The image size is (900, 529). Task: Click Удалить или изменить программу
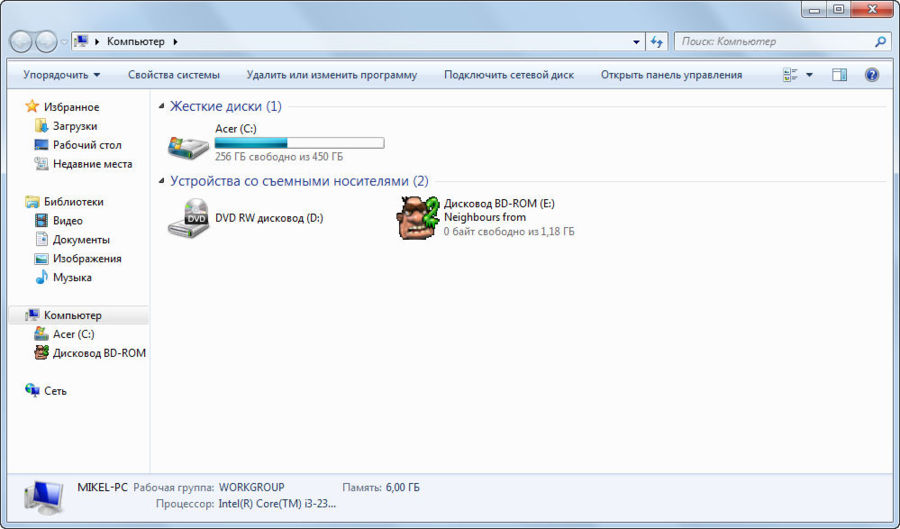[x=331, y=75]
